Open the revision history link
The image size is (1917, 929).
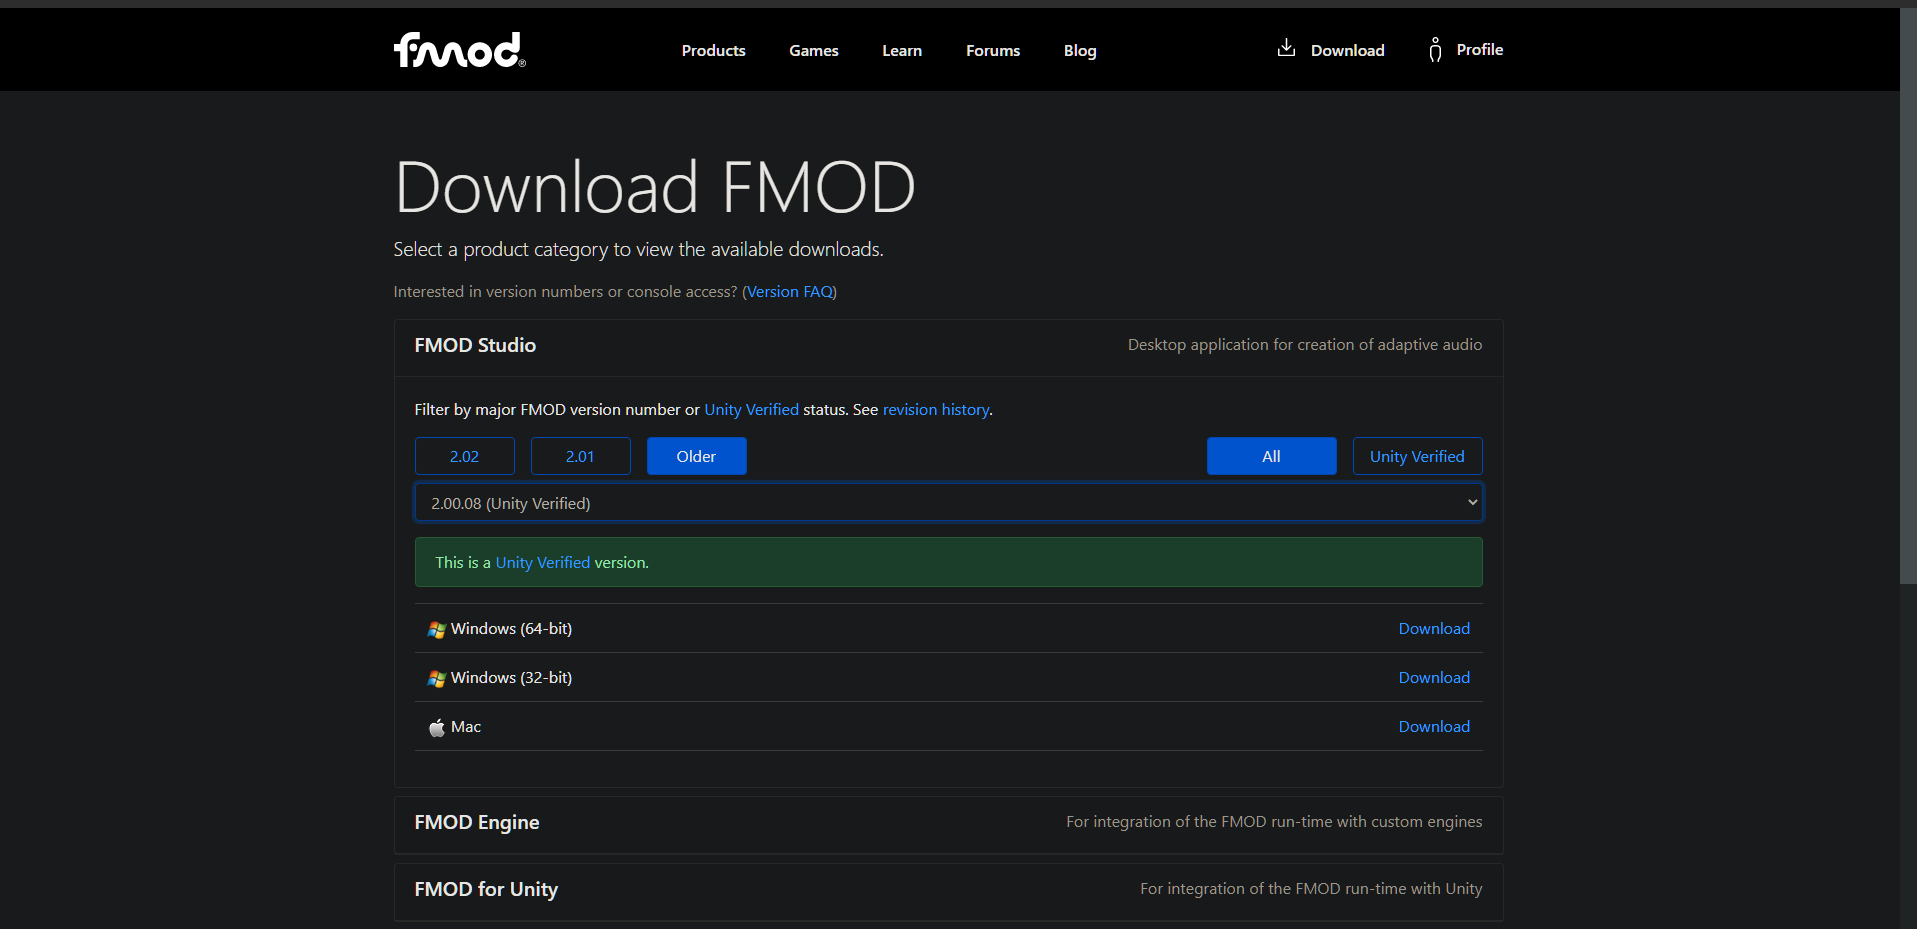(936, 410)
